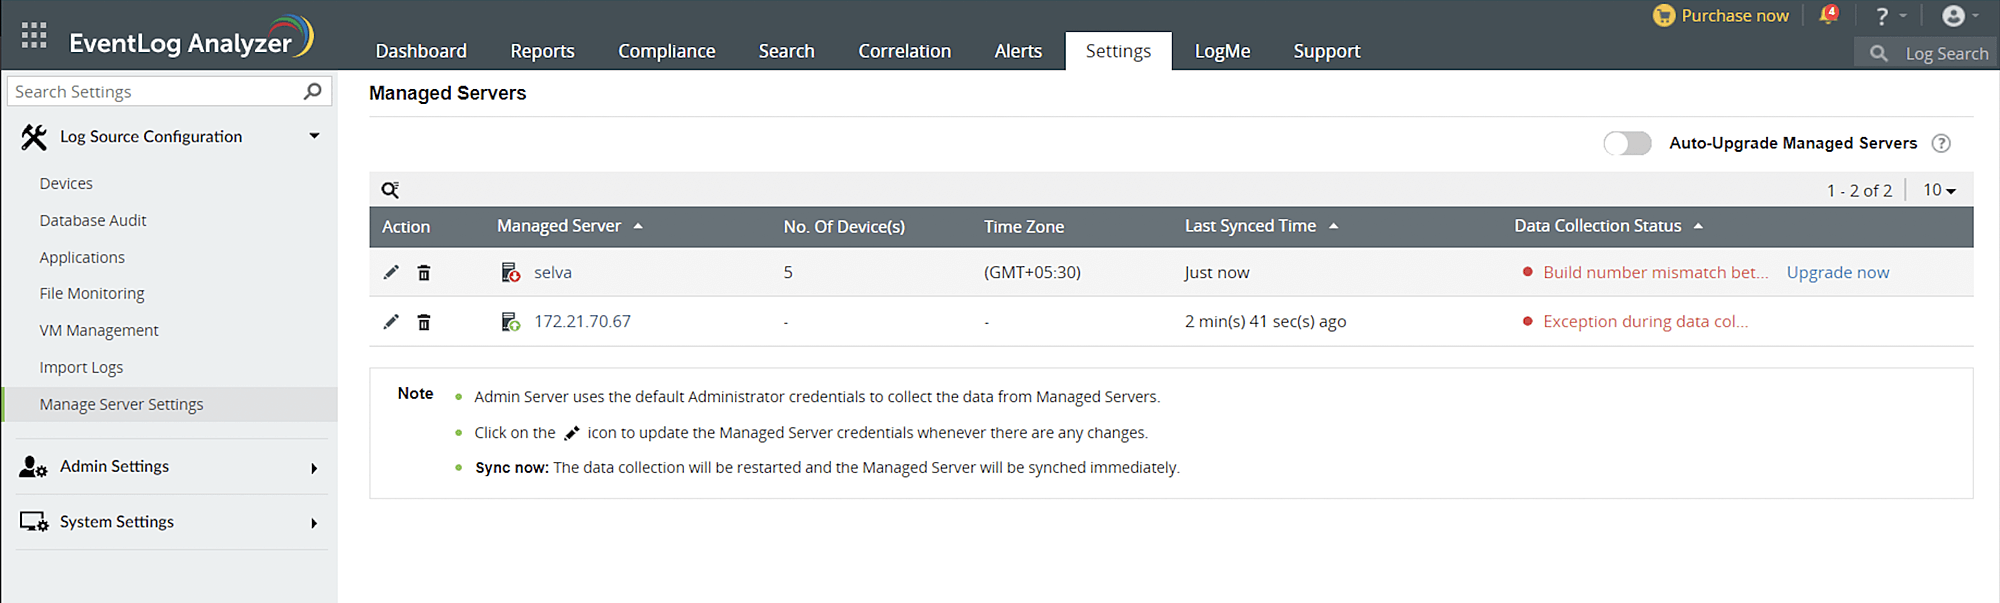Sort by Managed Server column
This screenshot has height=603, width=2000.
[x=569, y=226]
